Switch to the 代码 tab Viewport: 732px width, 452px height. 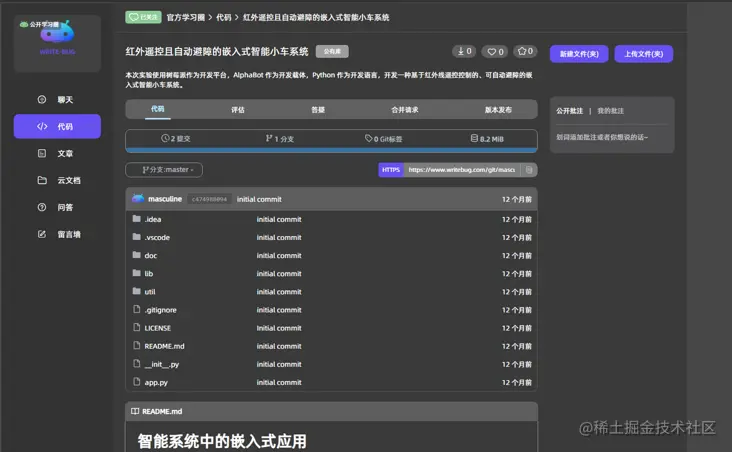click(x=157, y=109)
